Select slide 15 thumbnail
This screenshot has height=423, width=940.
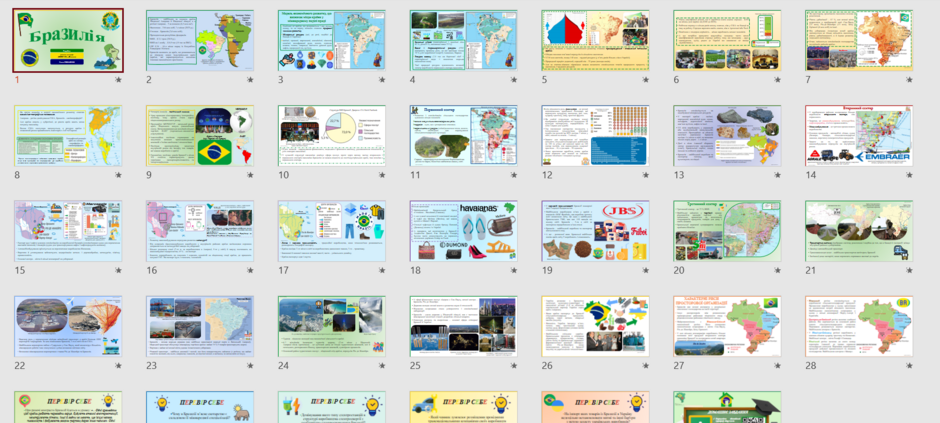(68, 231)
